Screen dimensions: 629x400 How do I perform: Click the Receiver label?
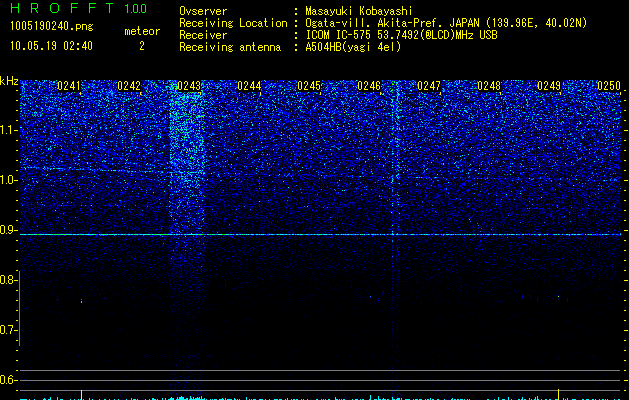[203, 35]
